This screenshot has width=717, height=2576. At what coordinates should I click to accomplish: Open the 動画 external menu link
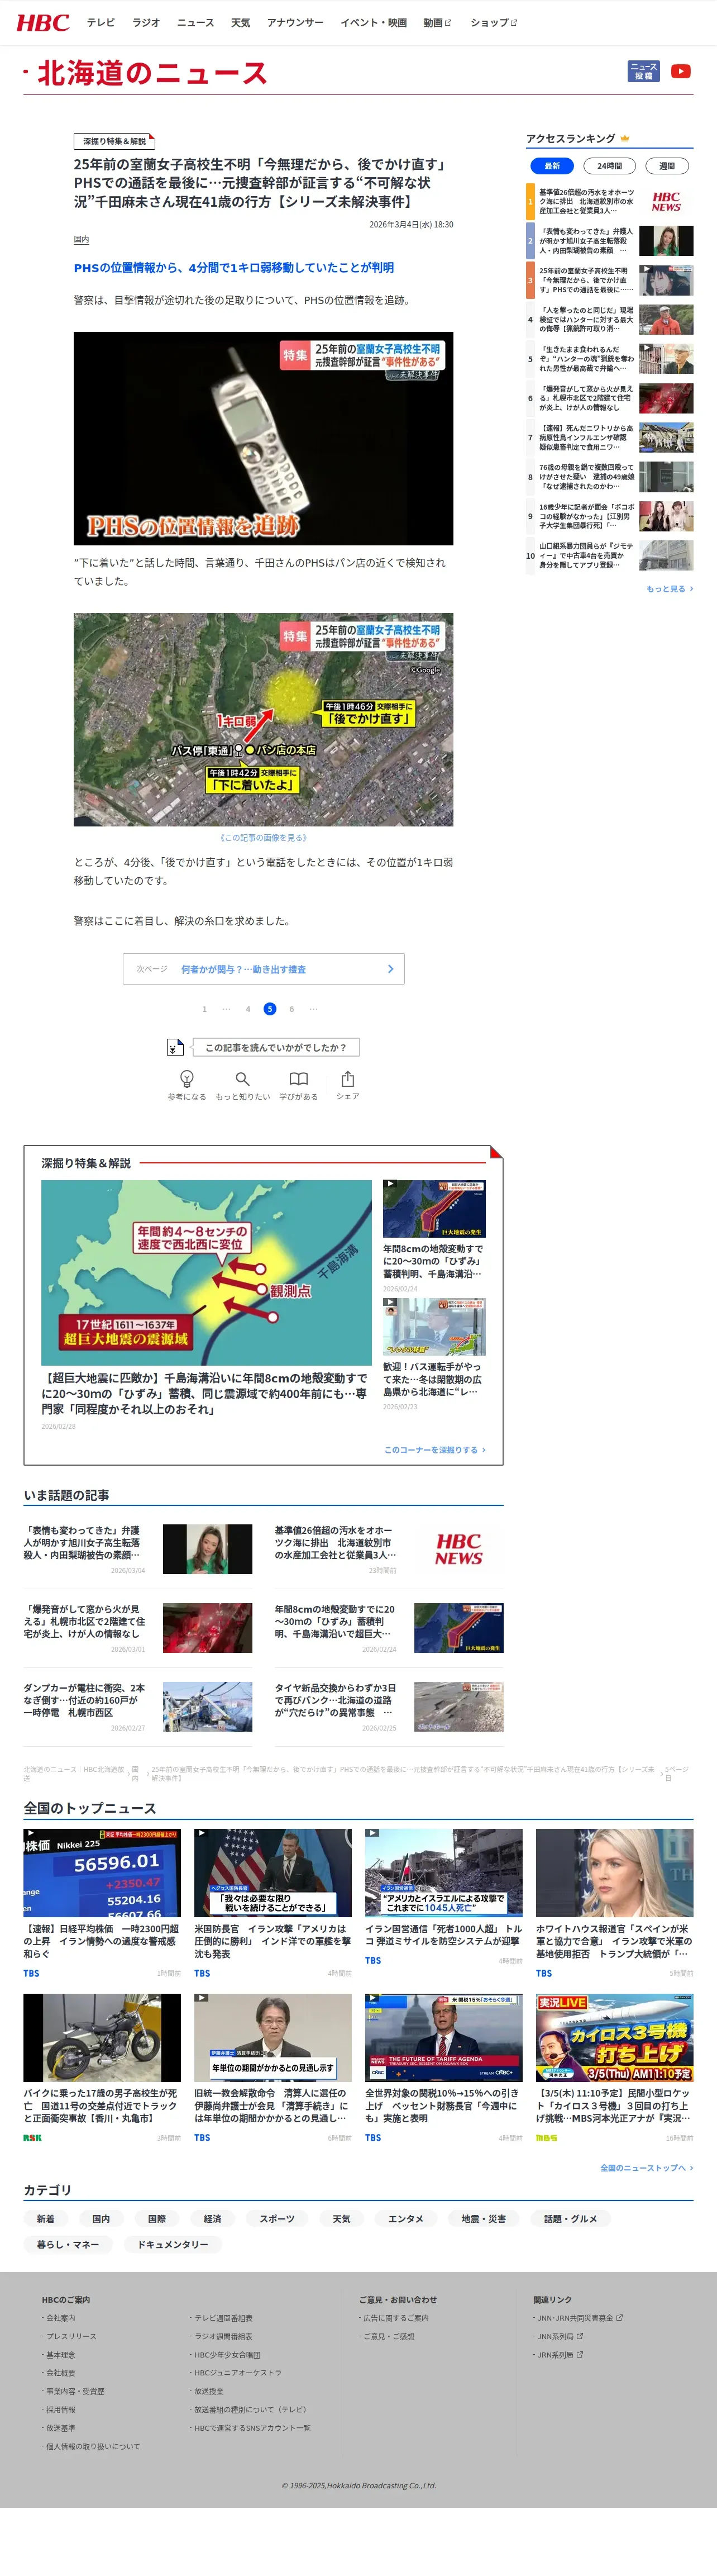click(x=438, y=22)
